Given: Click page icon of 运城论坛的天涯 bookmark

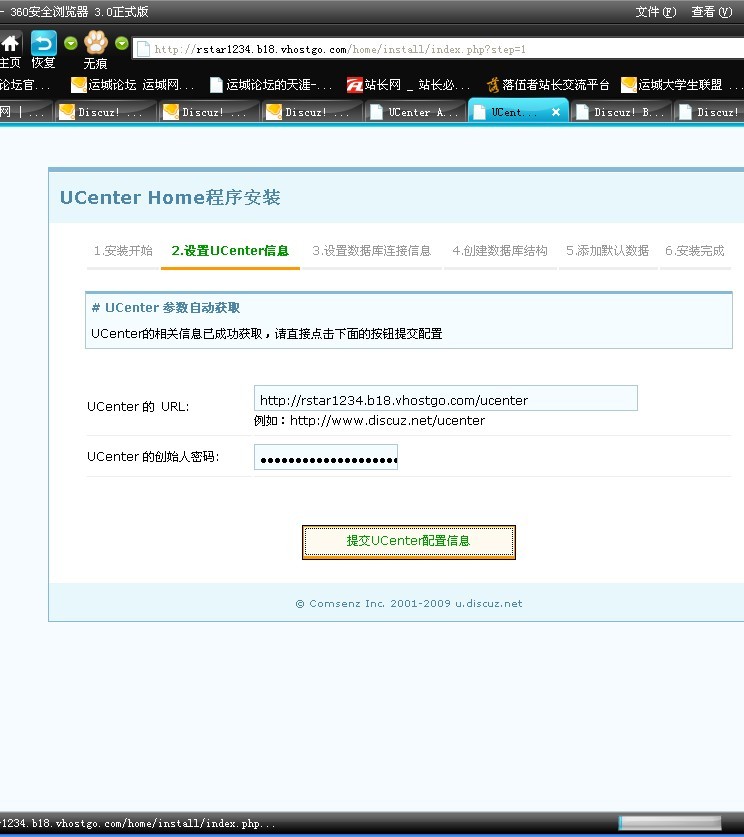Looking at the screenshot, I should coord(216,85).
